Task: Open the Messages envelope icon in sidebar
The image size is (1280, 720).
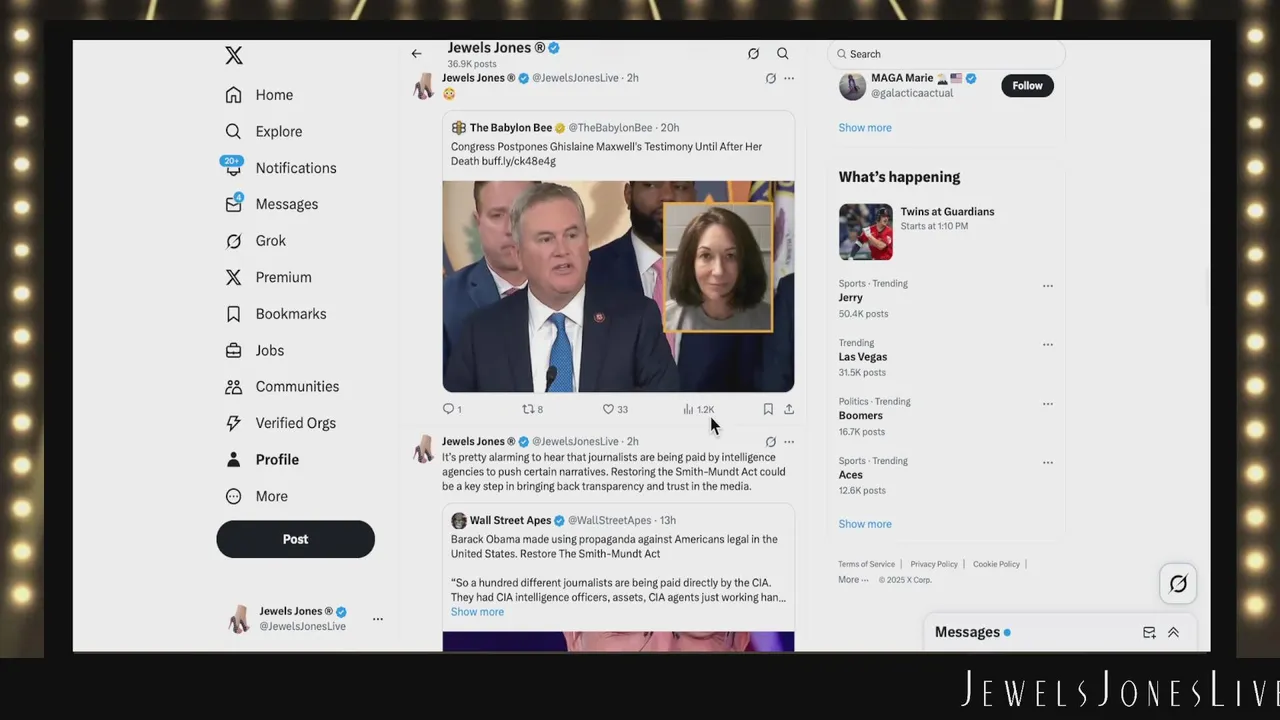Action: [x=233, y=204]
